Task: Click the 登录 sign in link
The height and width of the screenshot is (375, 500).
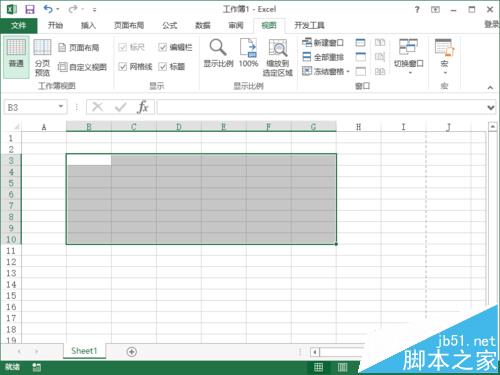Action: click(492, 24)
